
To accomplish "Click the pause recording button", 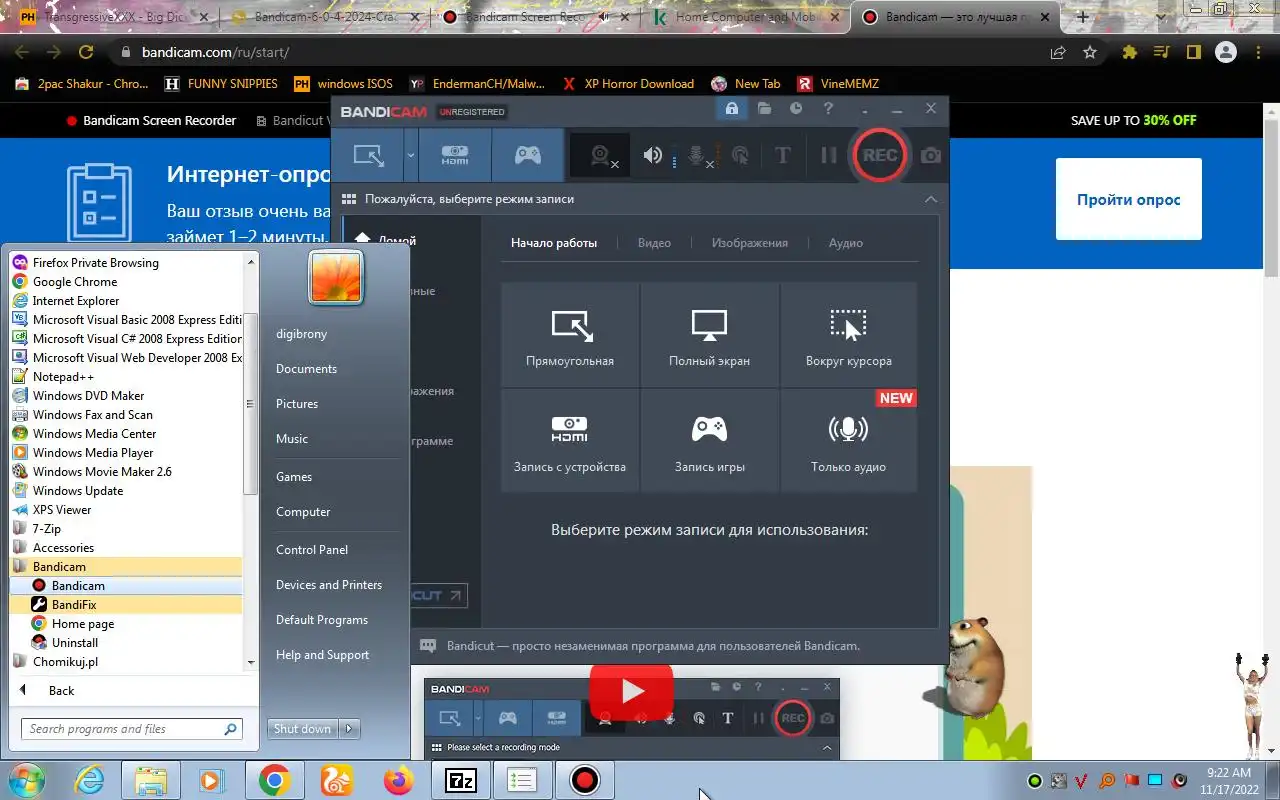I will pyautogui.click(x=828, y=155).
